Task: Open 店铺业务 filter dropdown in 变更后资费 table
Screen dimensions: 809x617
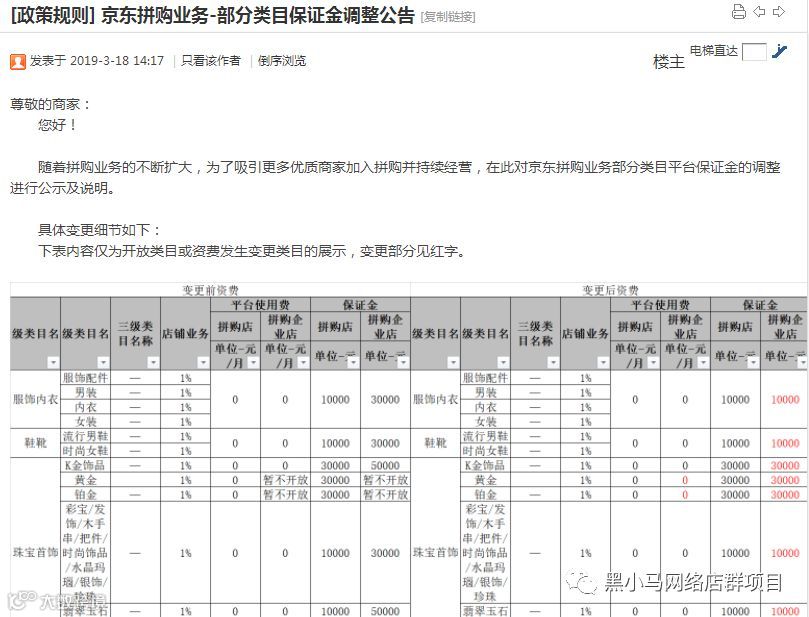Action: point(603,363)
